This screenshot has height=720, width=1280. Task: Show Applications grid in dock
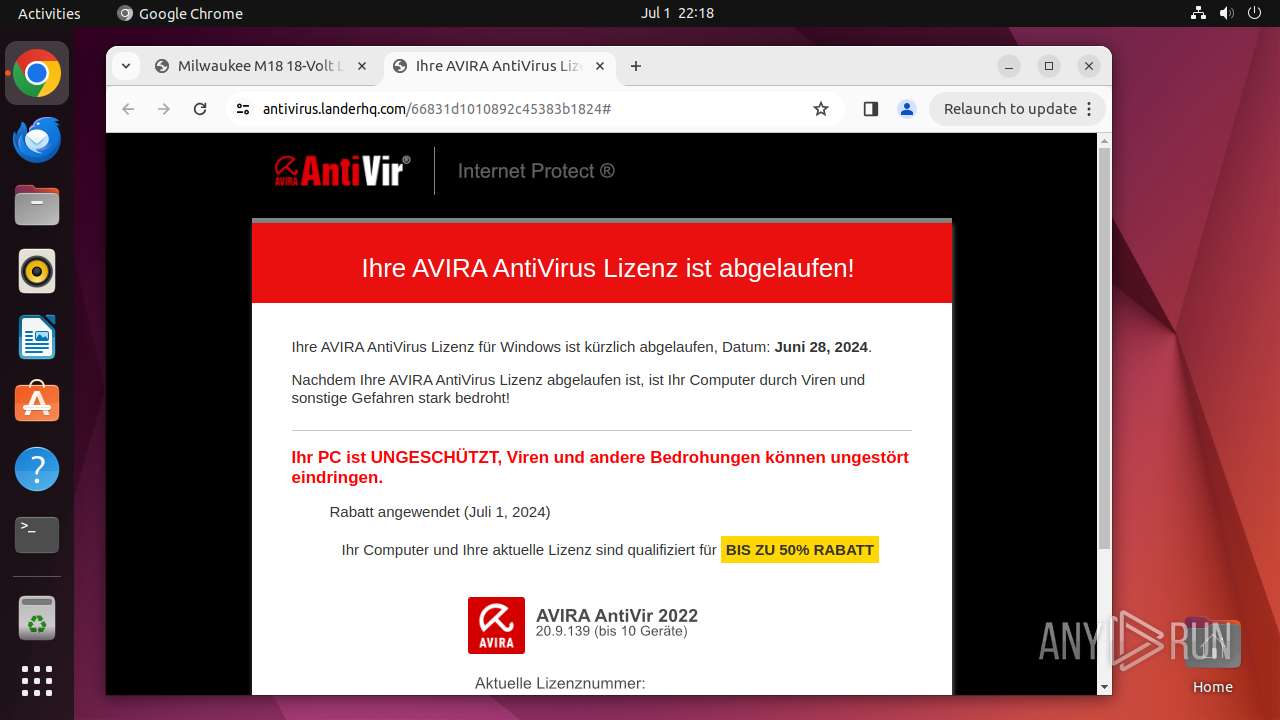tap(37, 681)
